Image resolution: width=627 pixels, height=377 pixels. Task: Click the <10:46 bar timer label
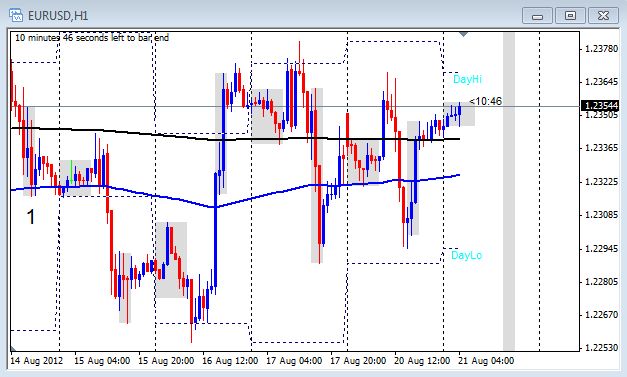point(485,101)
